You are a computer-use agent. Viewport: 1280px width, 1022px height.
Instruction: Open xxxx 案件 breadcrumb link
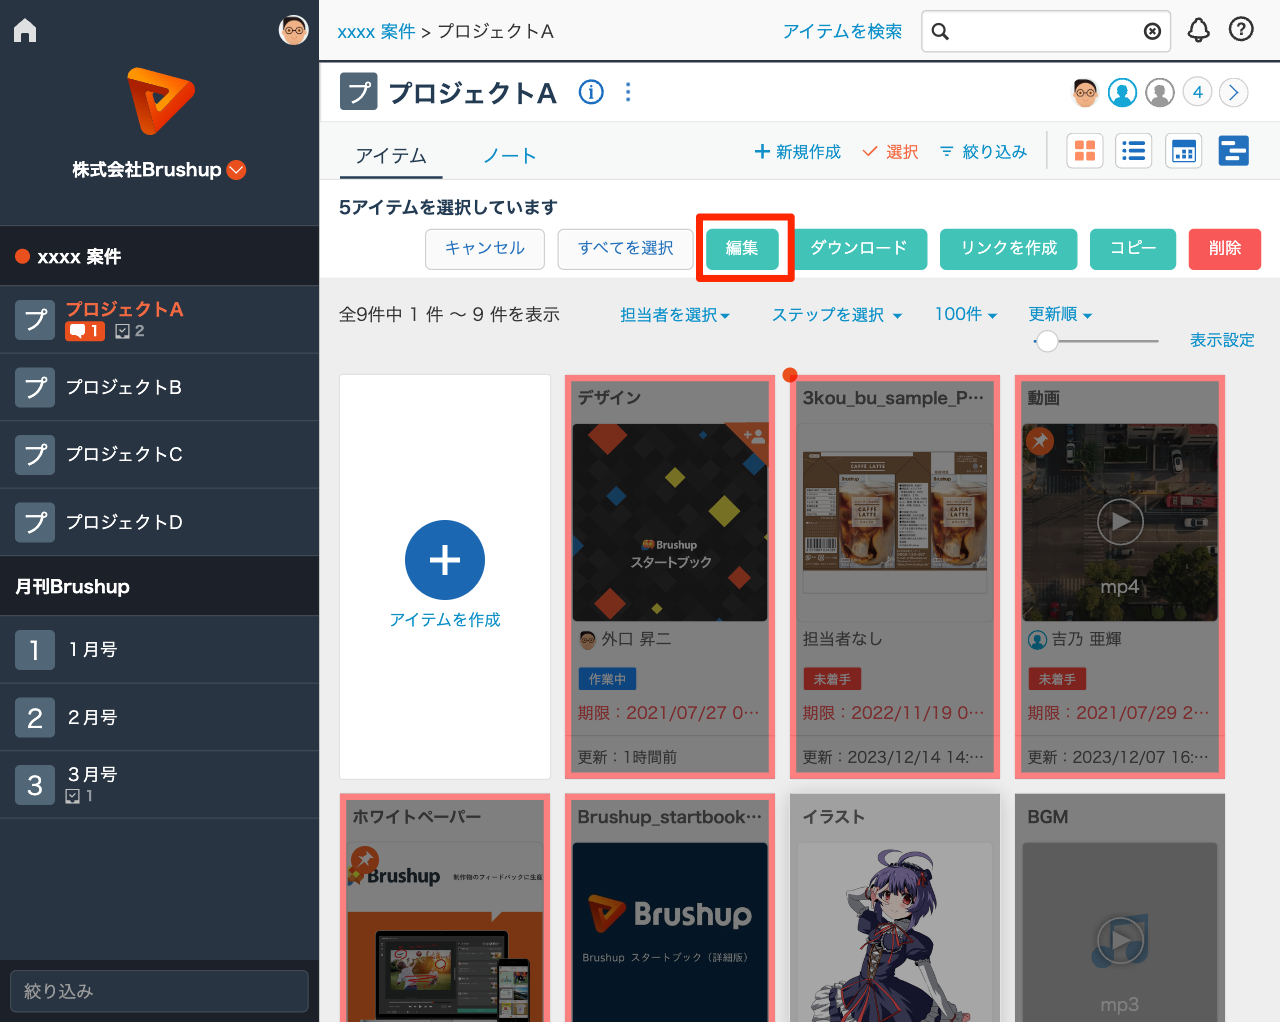point(376,32)
